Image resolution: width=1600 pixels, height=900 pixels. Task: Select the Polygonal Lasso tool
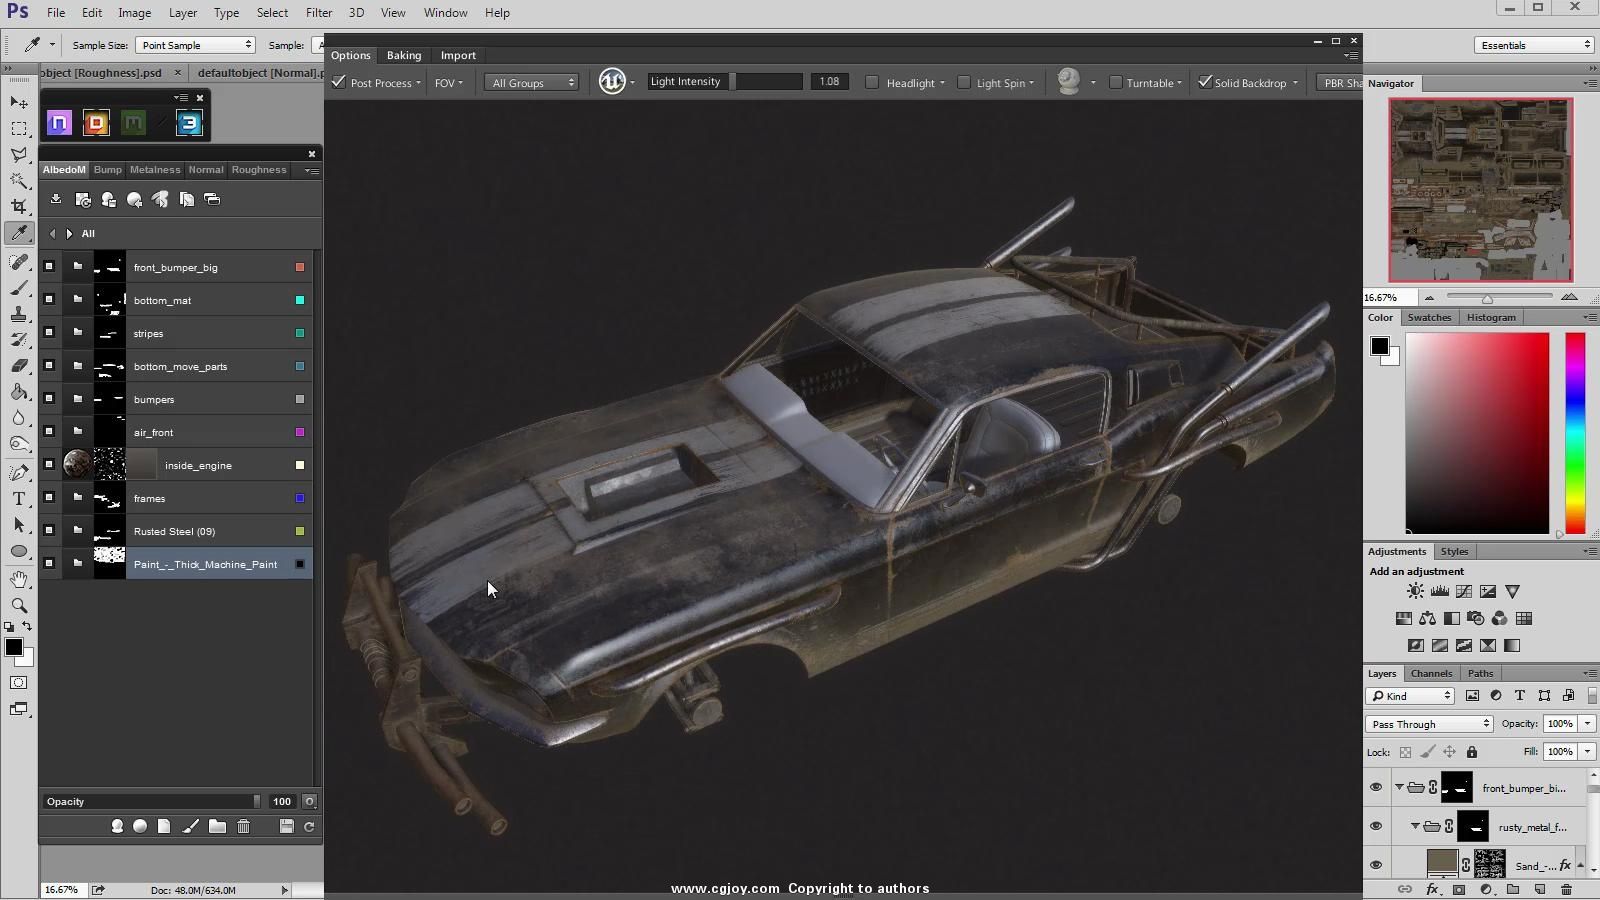(x=19, y=154)
